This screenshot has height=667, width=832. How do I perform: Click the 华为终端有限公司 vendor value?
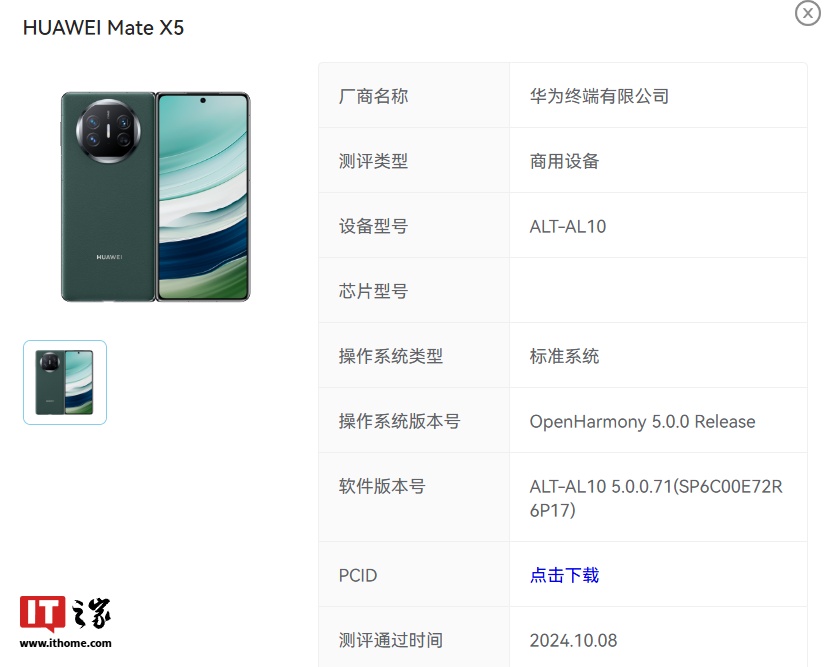(599, 96)
